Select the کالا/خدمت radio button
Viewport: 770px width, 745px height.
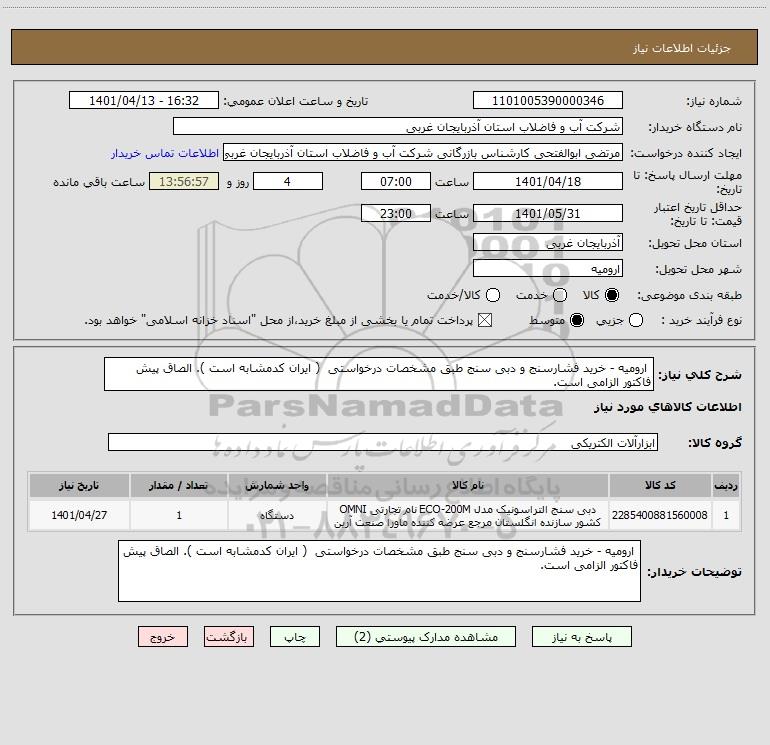pyautogui.click(x=493, y=295)
